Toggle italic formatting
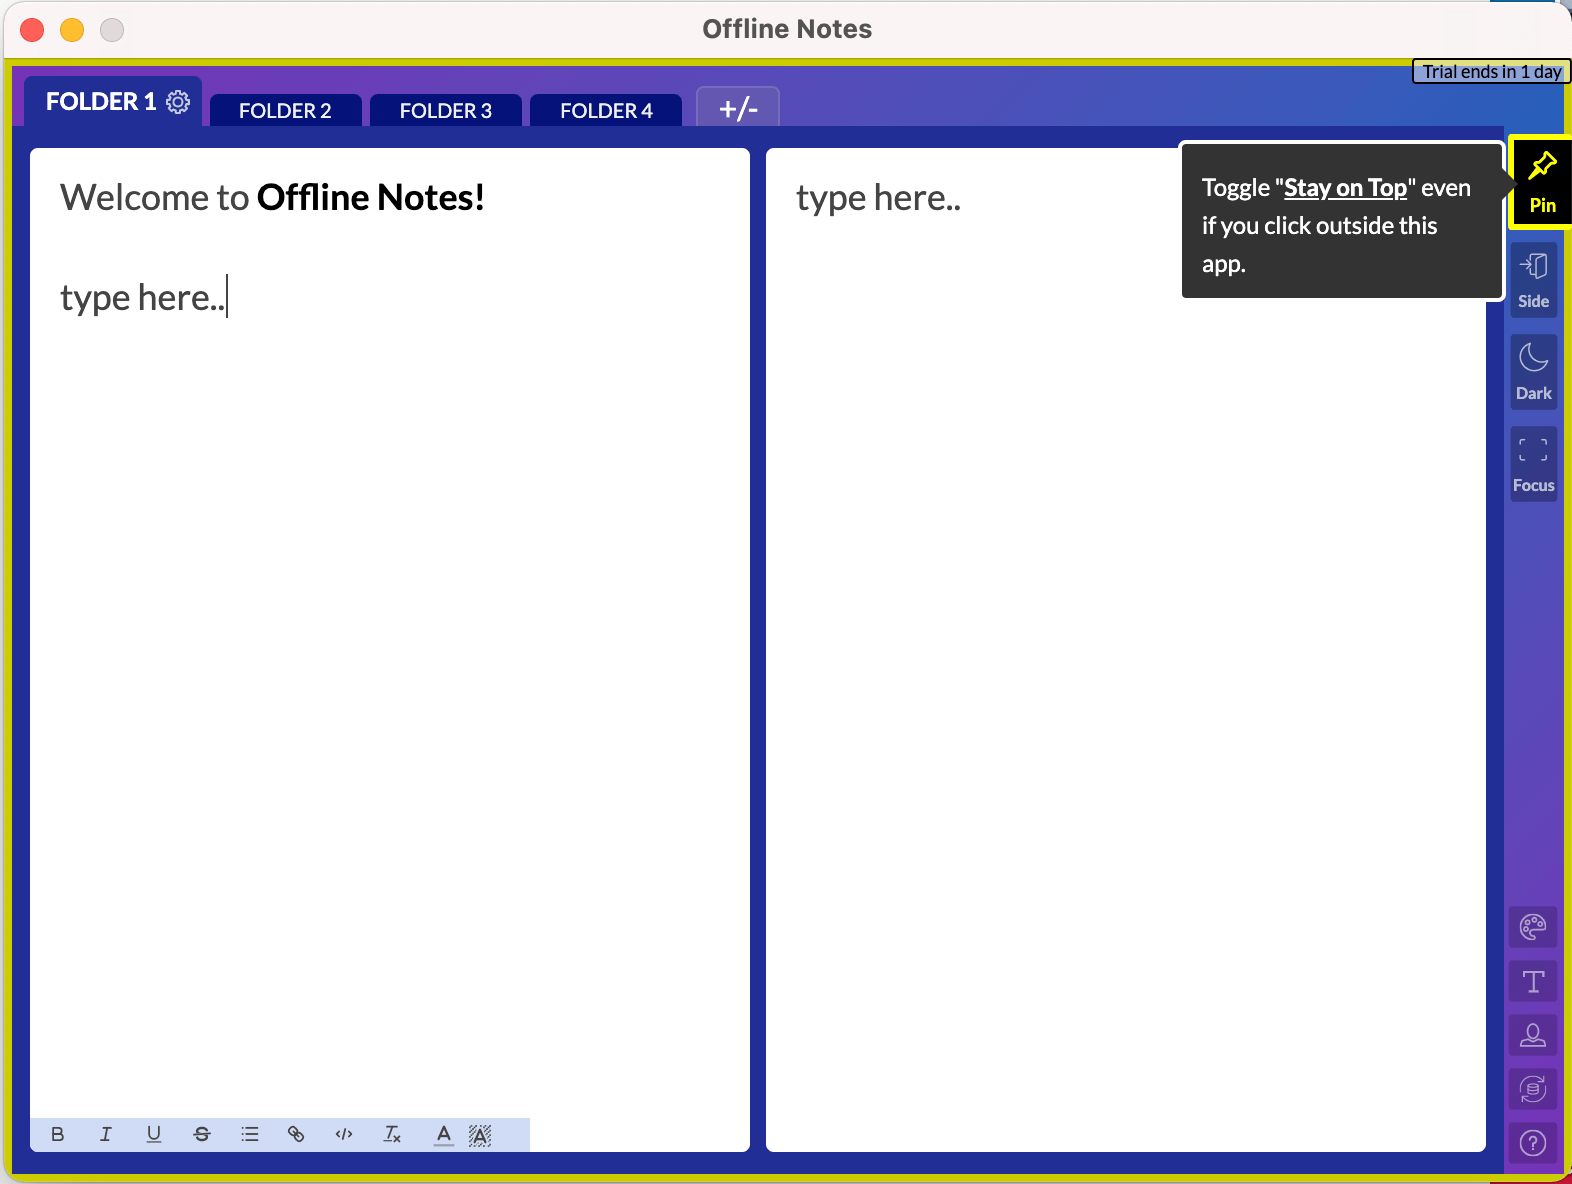Screen dimensions: 1572x1184 click(106, 1134)
